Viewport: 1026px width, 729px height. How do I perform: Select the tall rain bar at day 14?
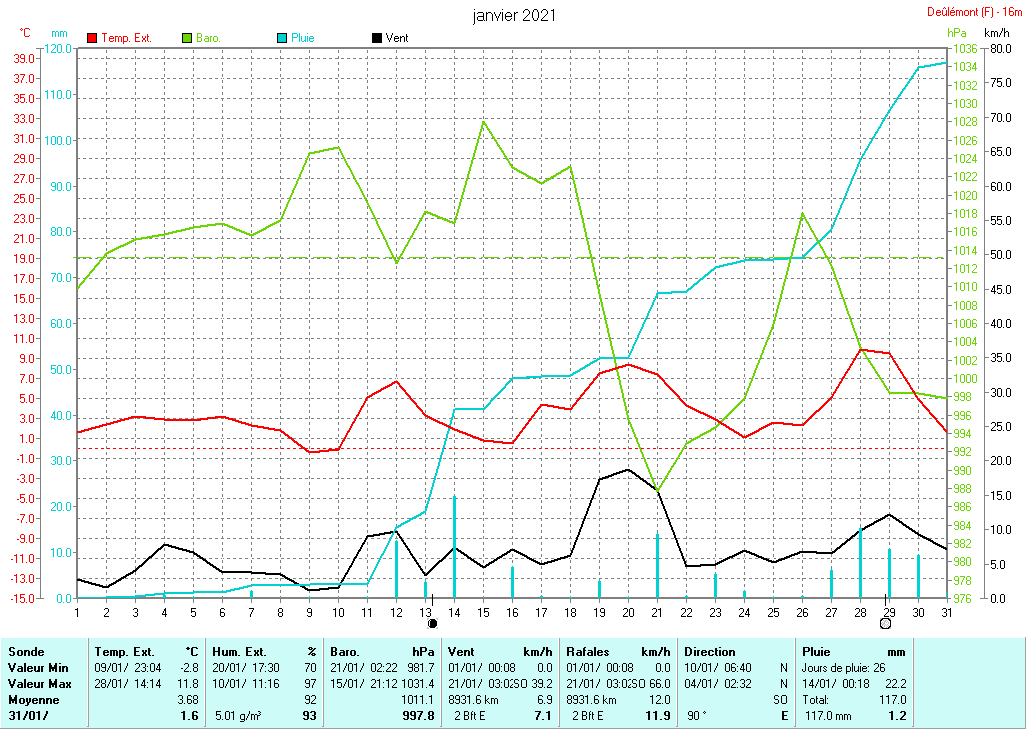(x=454, y=545)
